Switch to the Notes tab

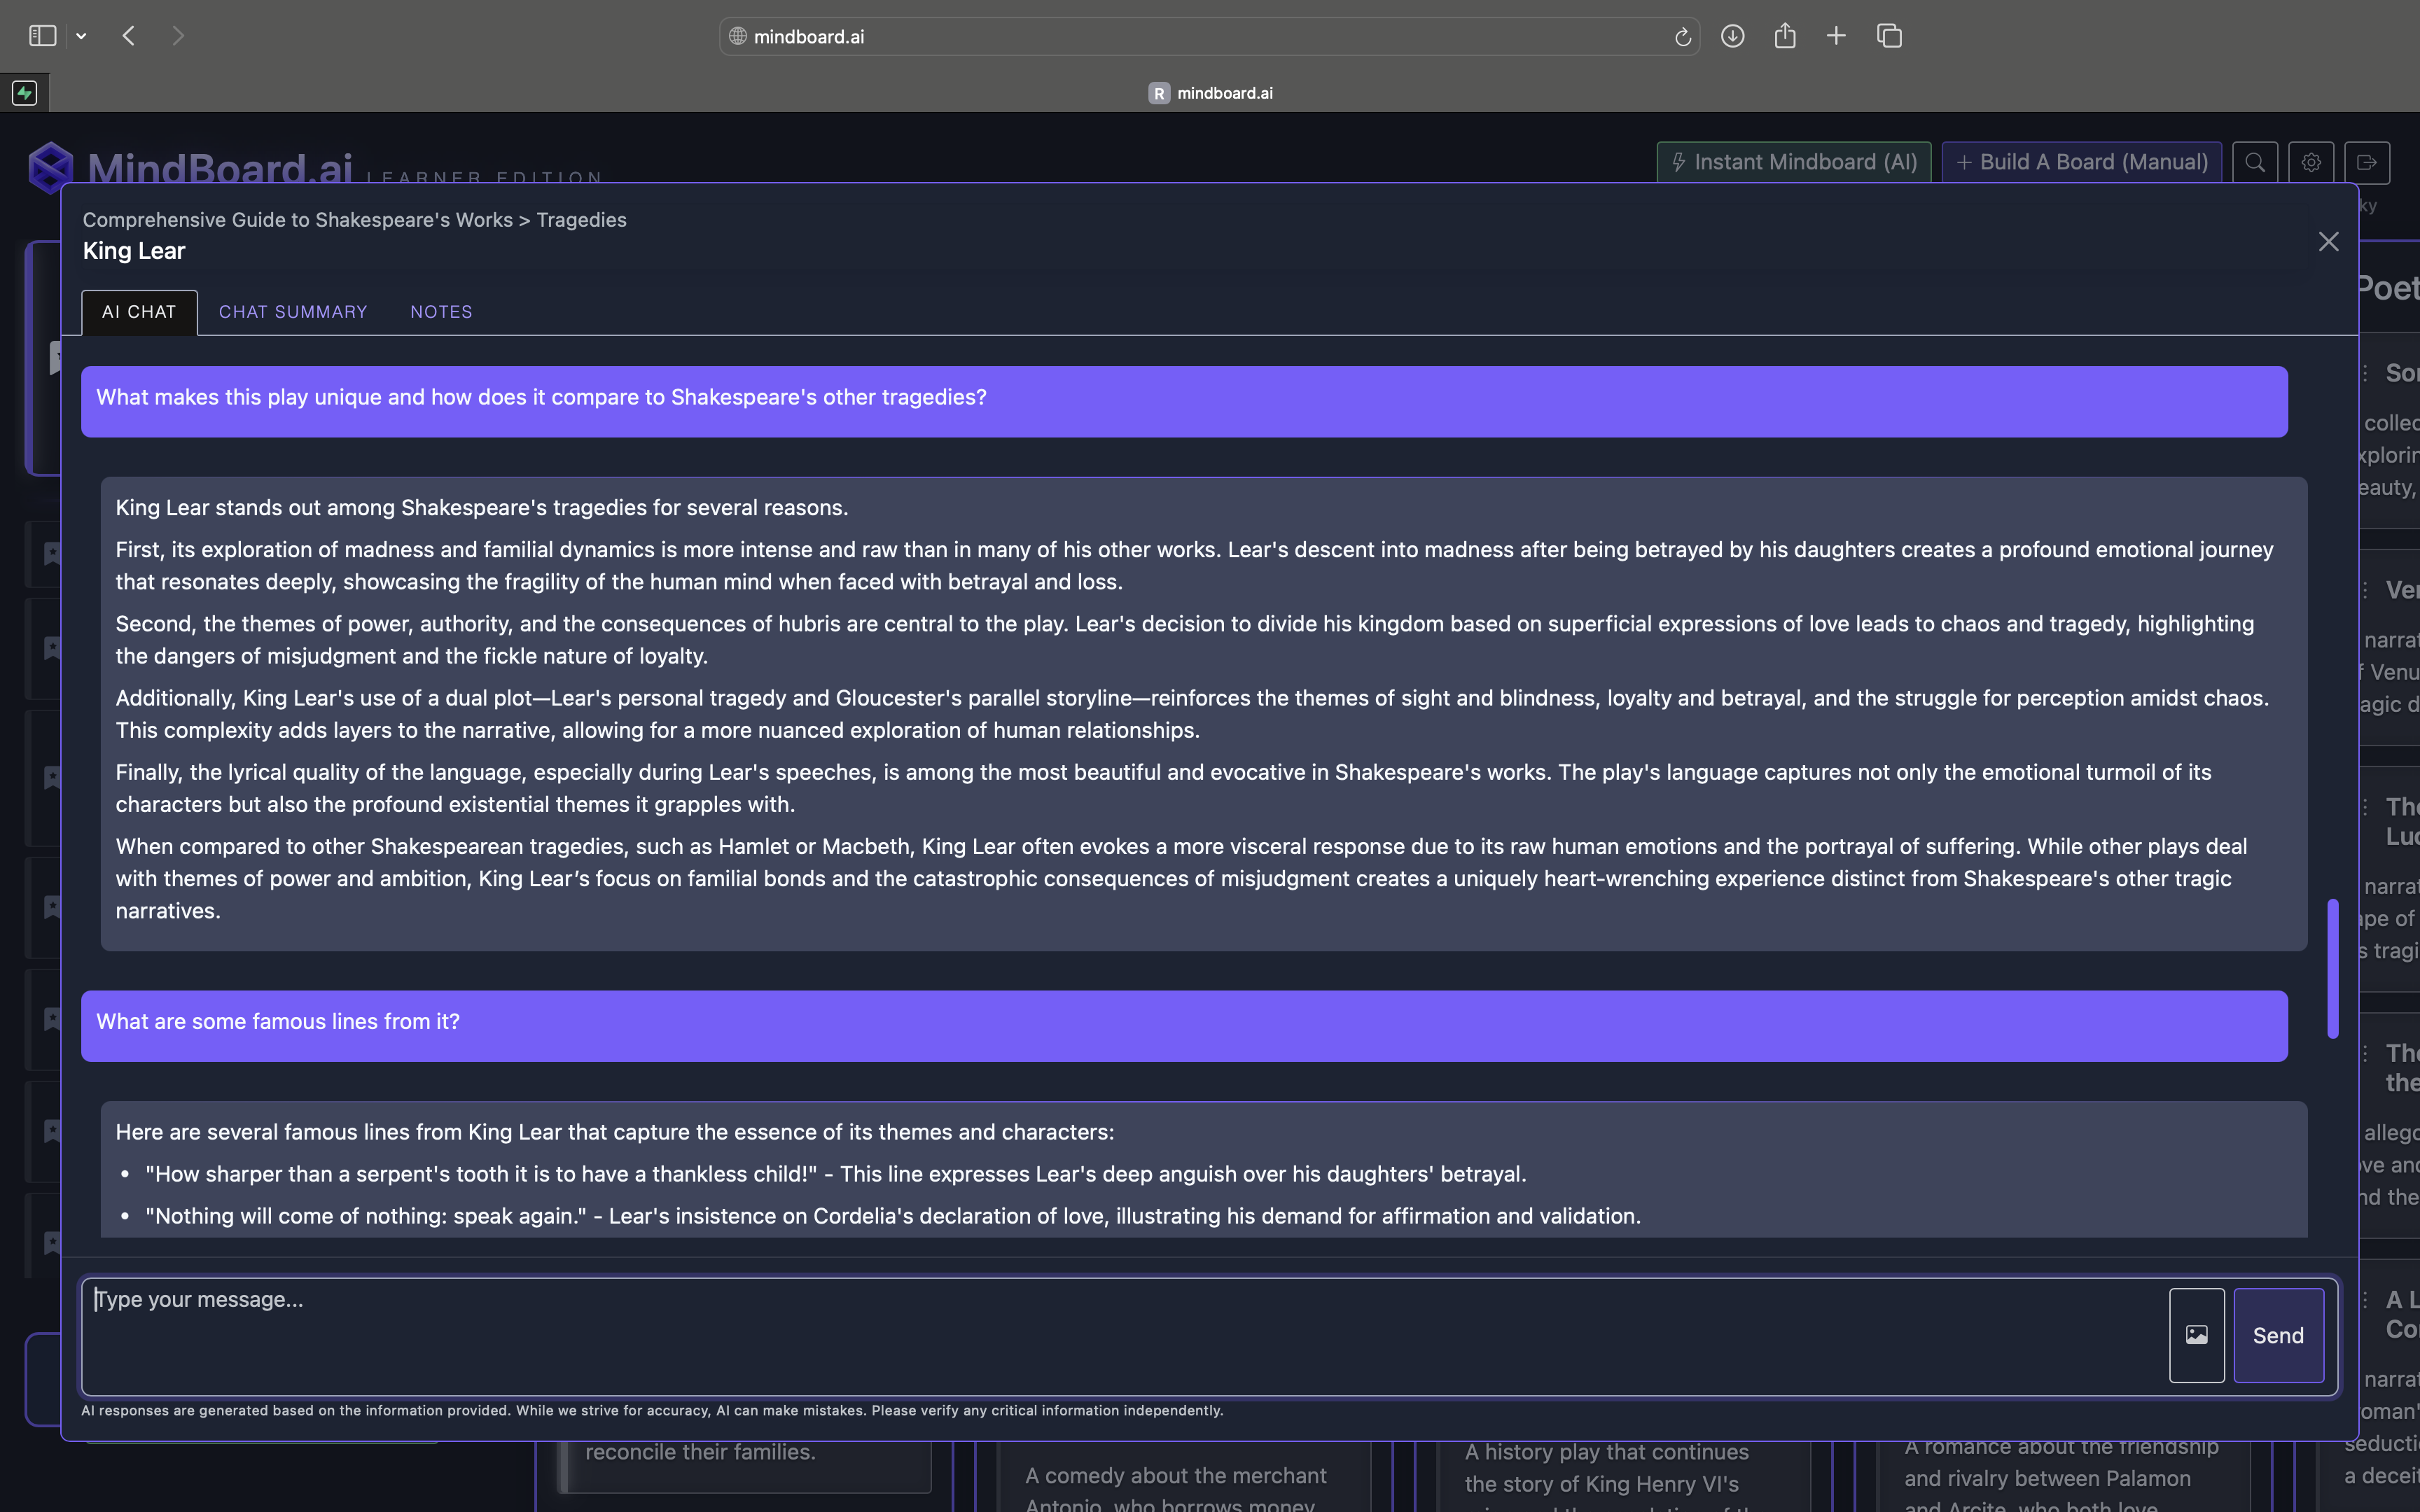441,312
